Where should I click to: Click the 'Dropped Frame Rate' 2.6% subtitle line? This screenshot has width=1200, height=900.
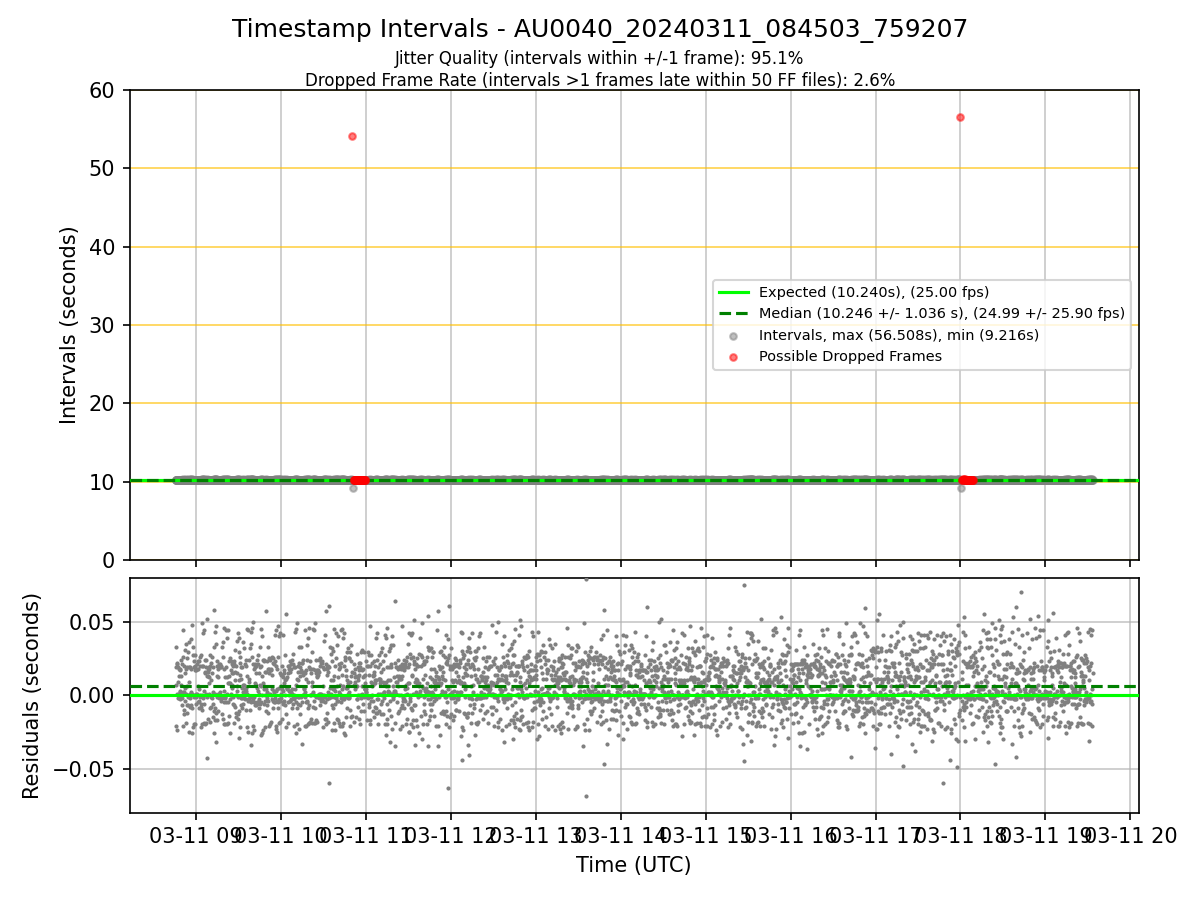click(600, 80)
